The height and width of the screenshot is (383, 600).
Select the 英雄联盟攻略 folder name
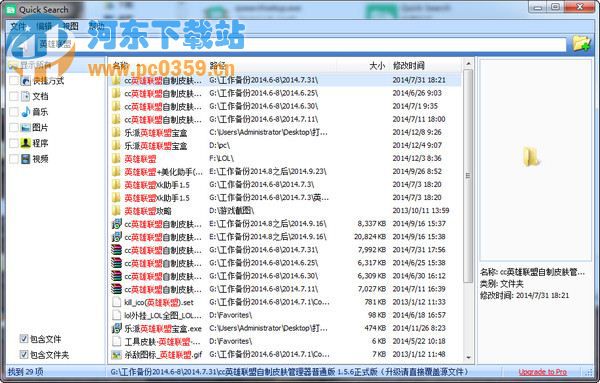tap(148, 211)
